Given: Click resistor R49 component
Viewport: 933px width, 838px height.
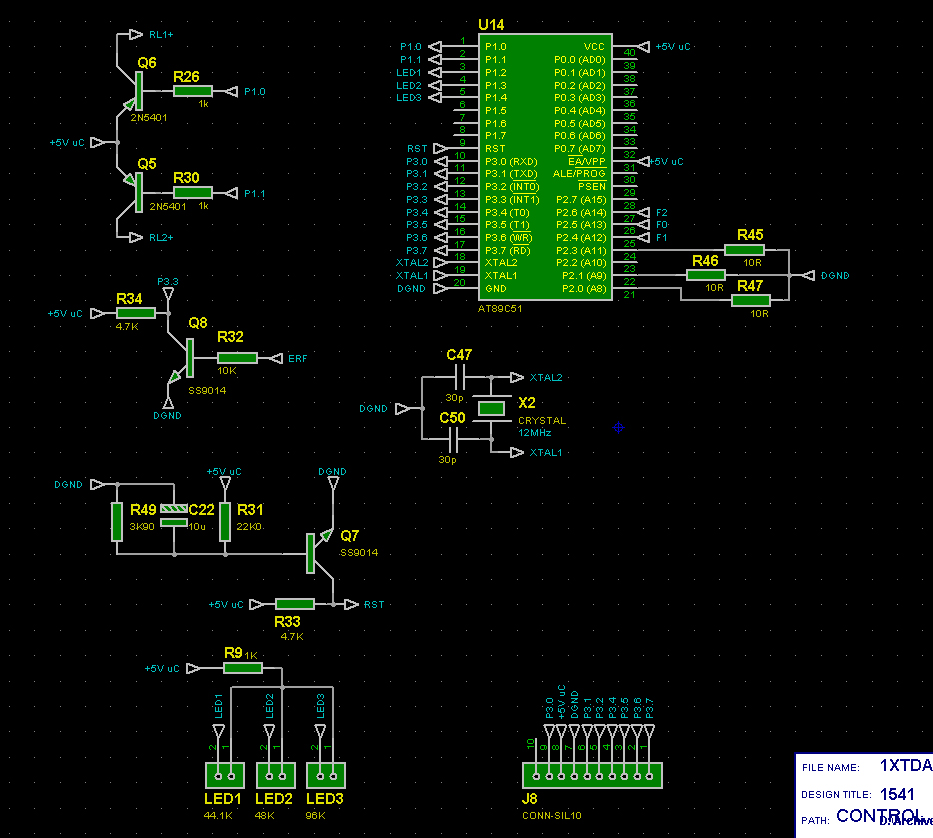Looking at the screenshot, I should tap(117, 522).
